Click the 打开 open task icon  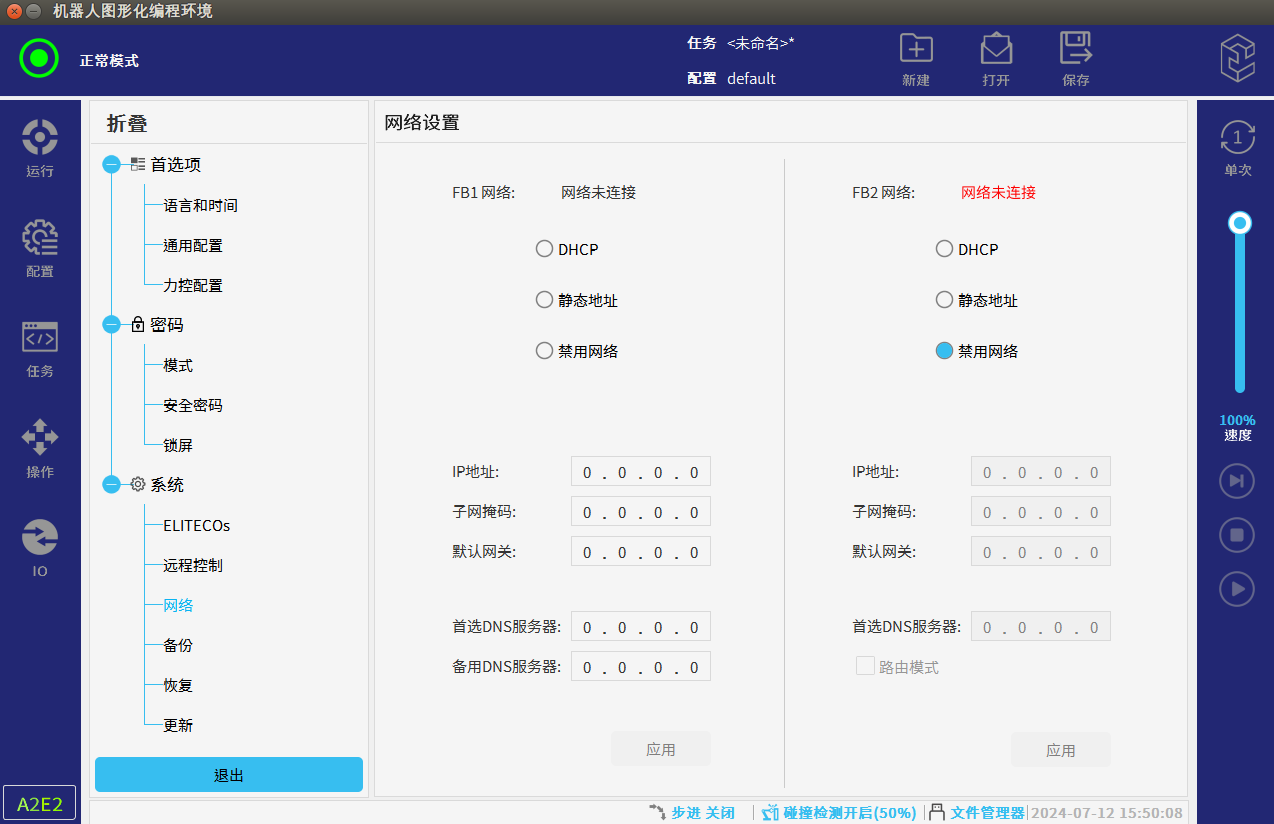click(x=996, y=50)
